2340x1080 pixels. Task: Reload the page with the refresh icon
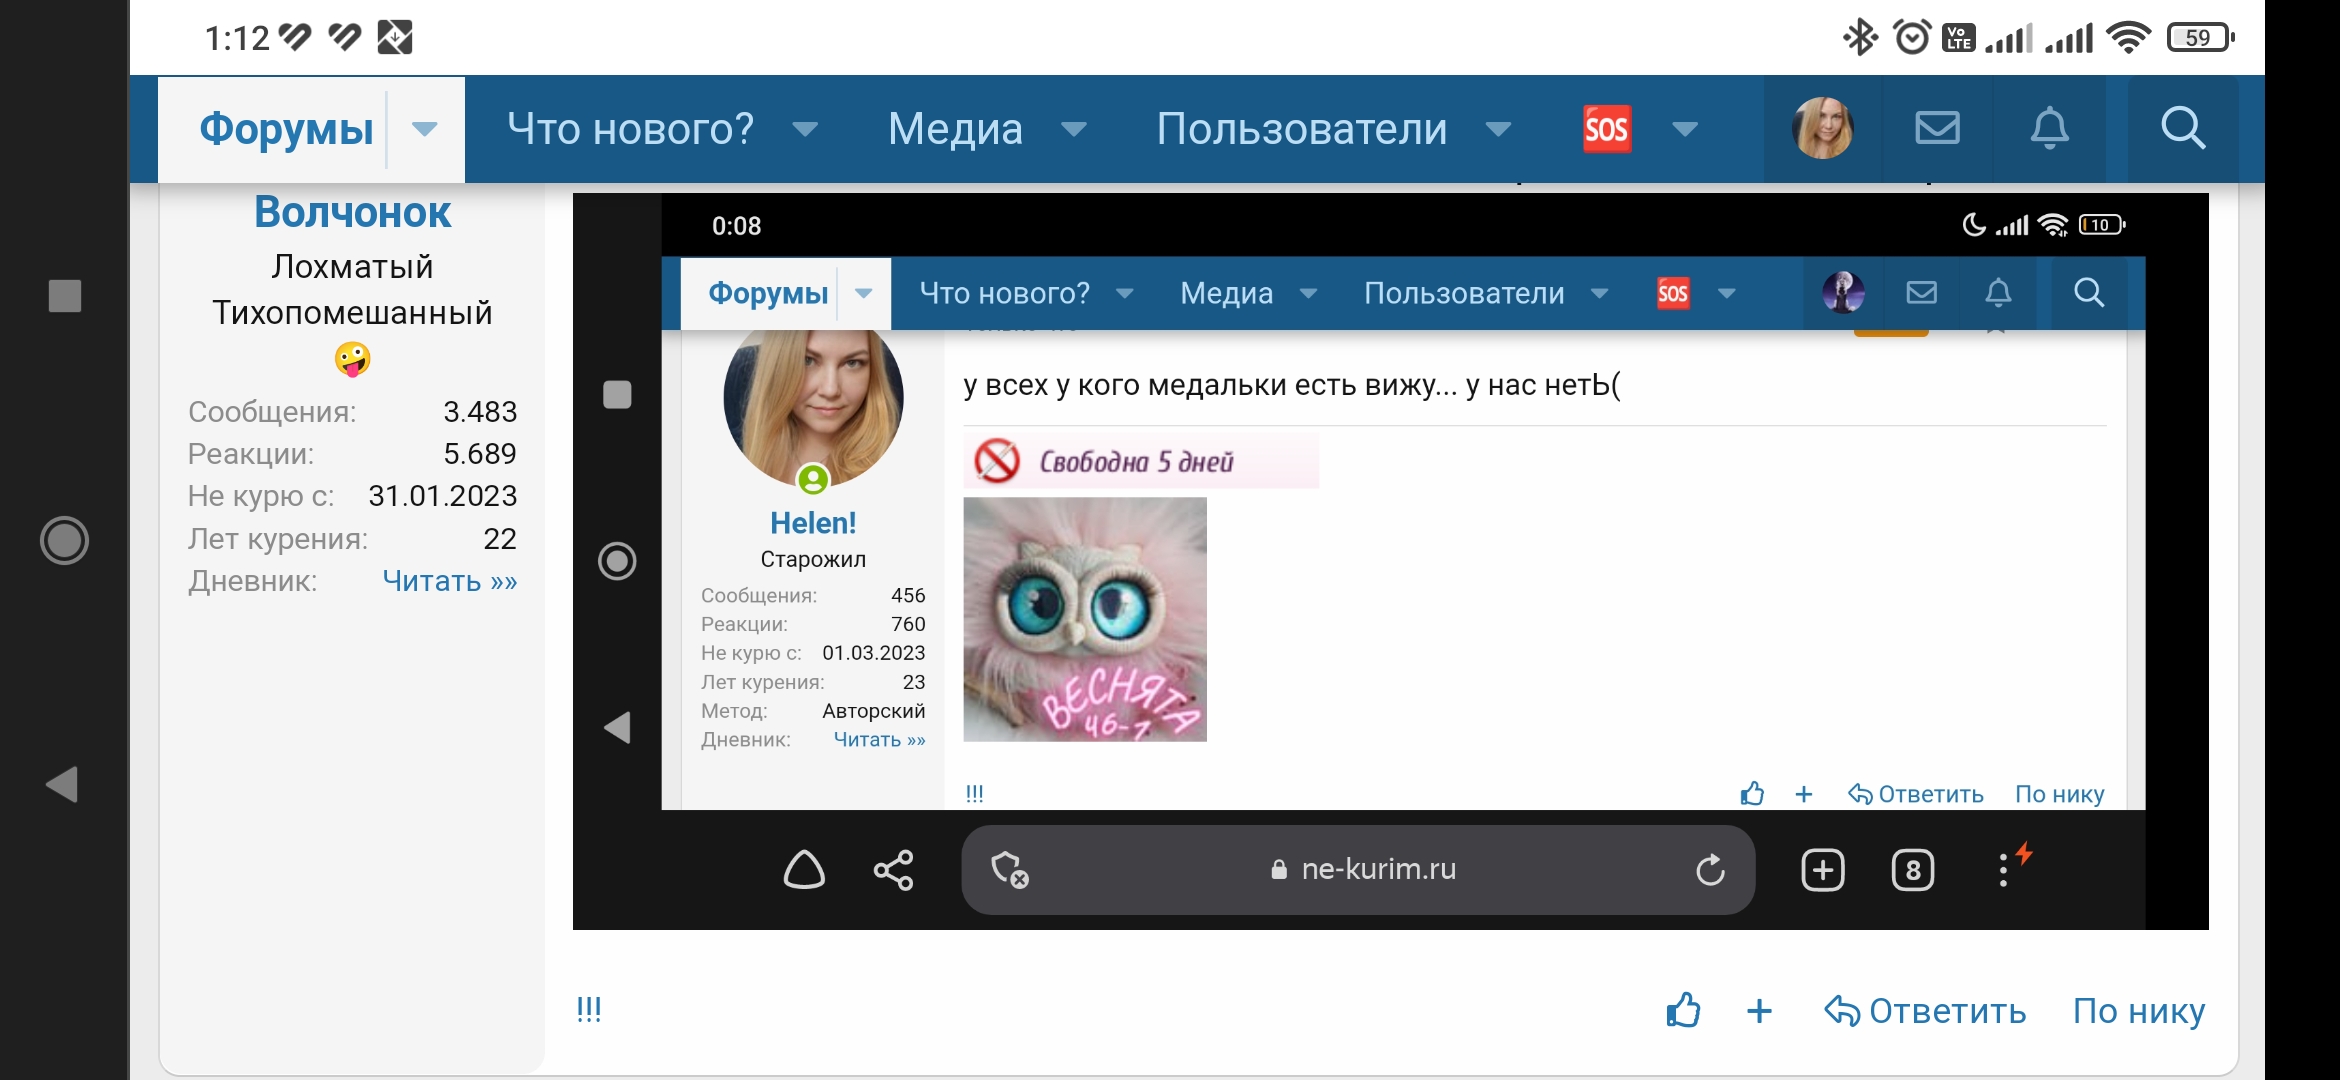1711,870
